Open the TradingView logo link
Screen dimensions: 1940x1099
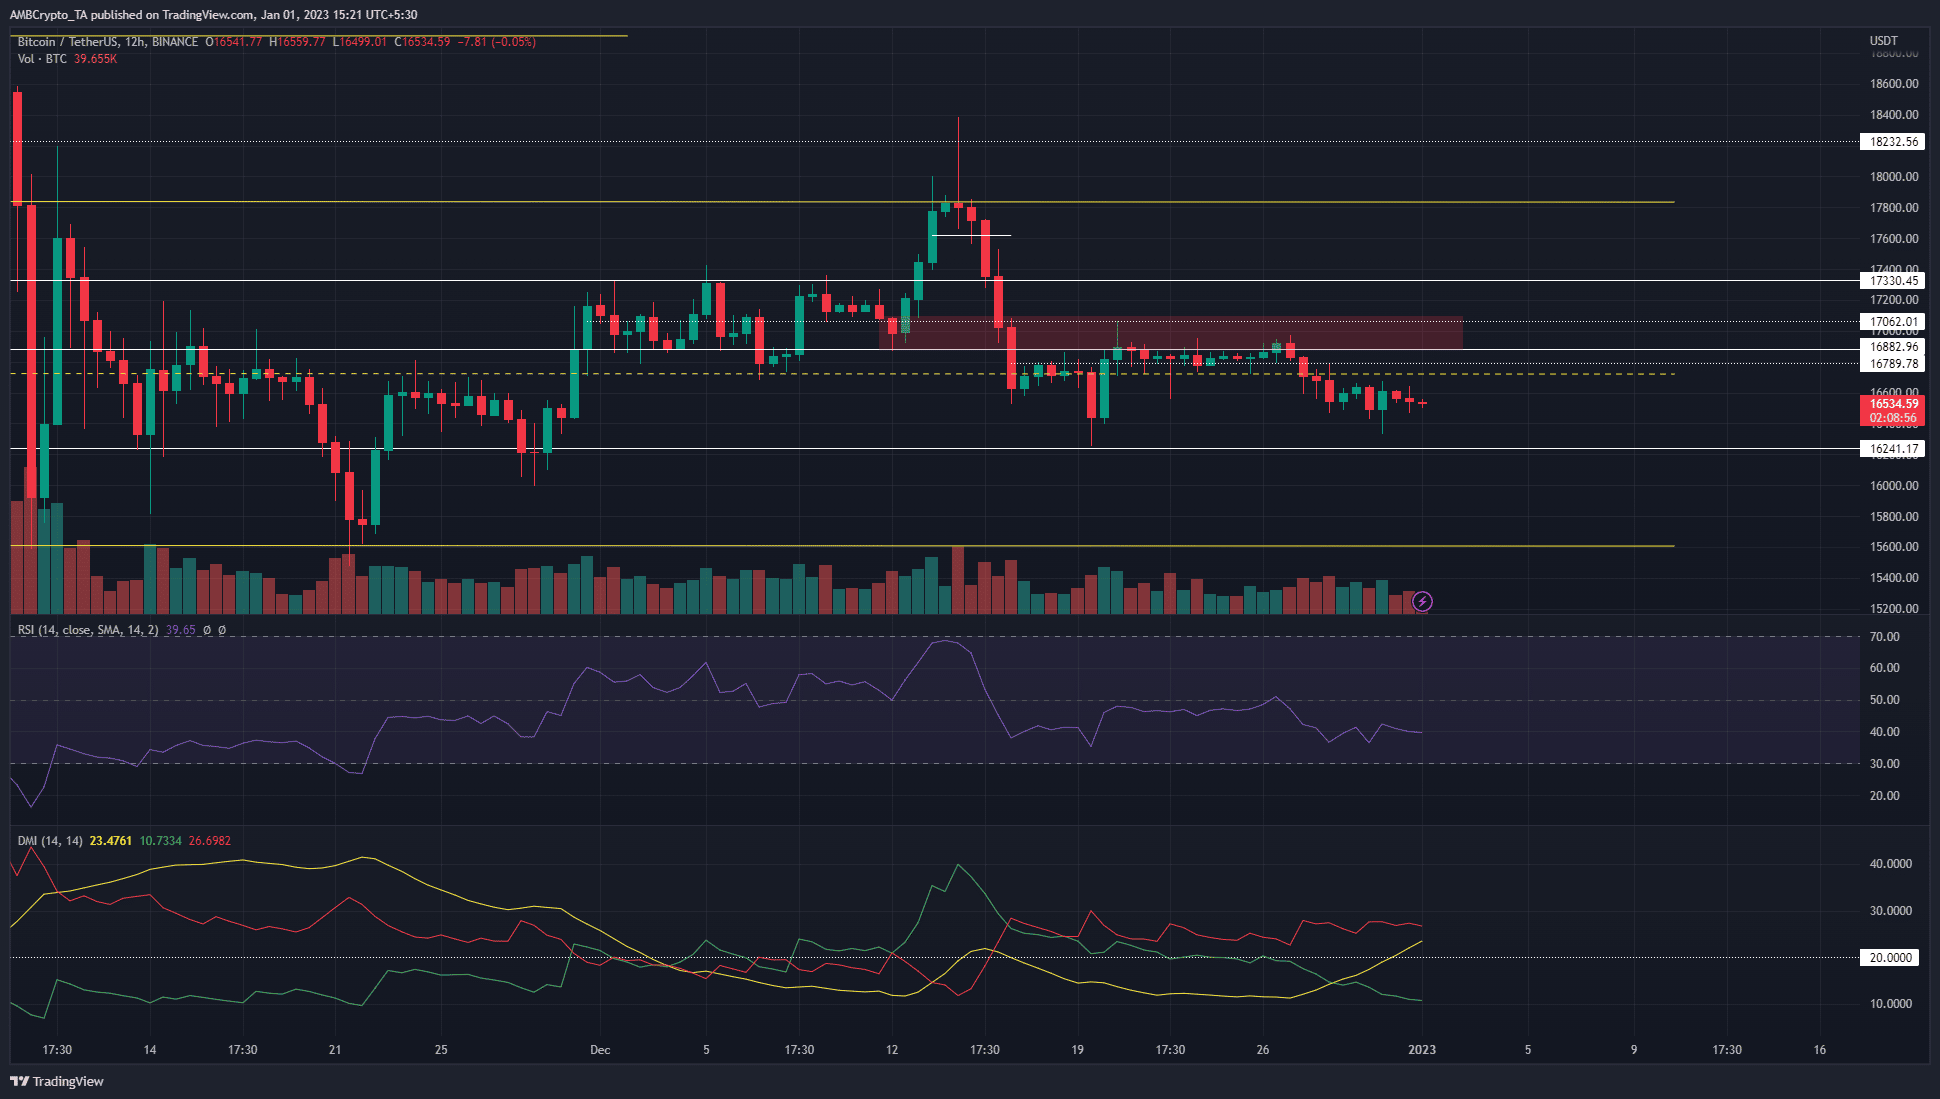[57, 1081]
